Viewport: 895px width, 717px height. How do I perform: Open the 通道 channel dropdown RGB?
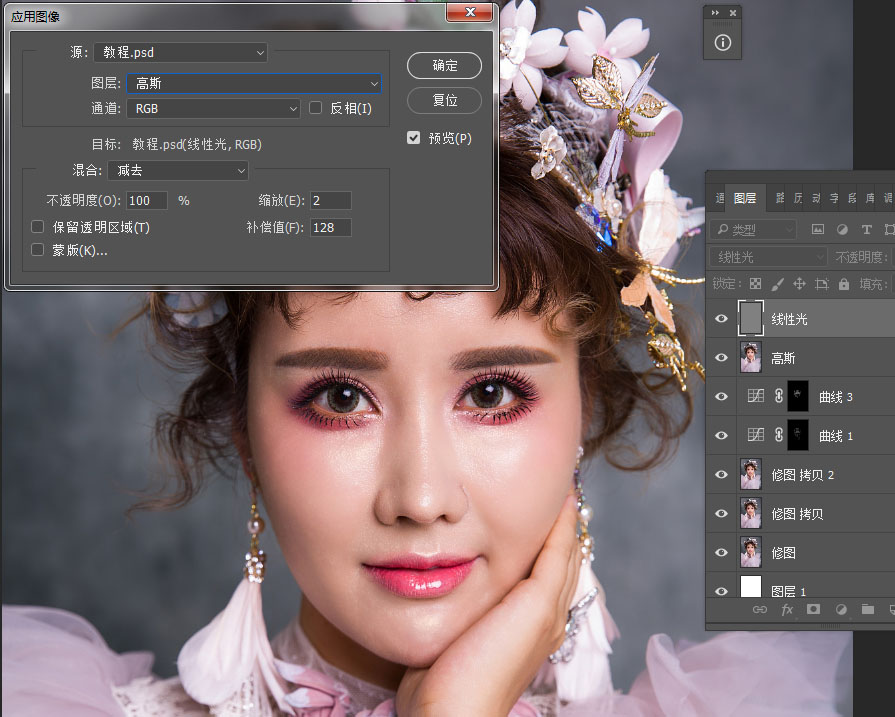point(213,108)
